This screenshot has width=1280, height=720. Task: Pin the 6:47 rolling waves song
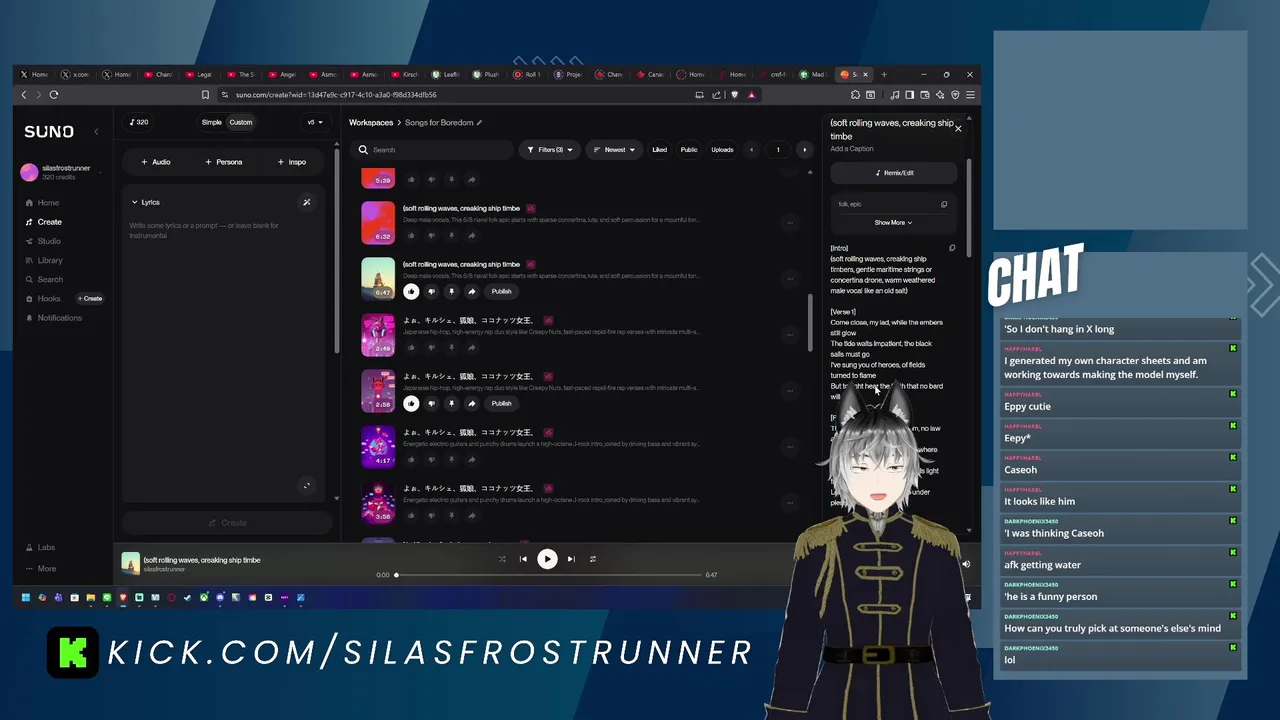click(x=451, y=291)
